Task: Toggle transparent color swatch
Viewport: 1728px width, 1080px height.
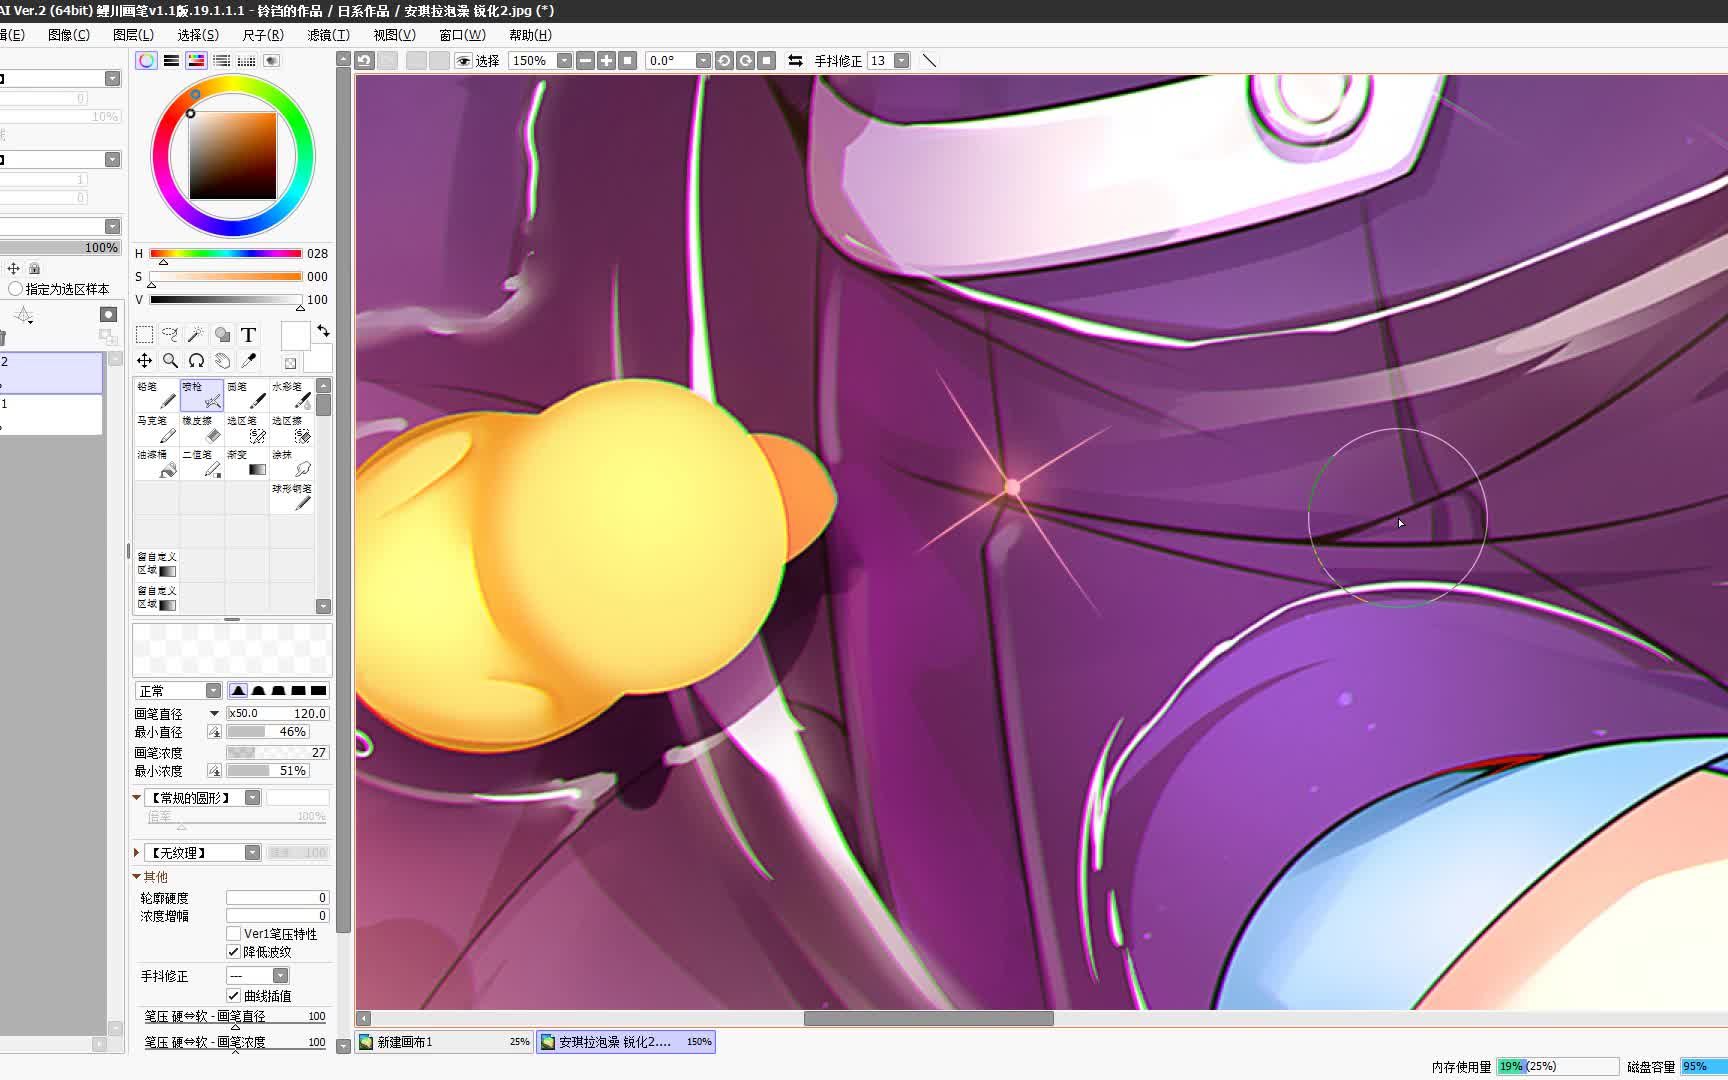Action: (290, 363)
